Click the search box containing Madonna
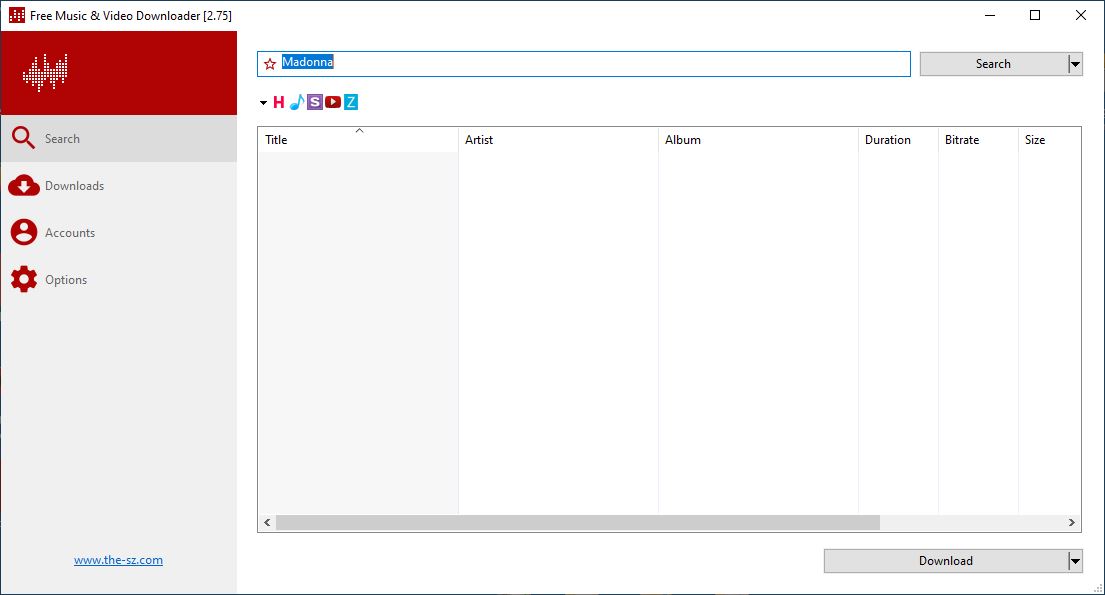 click(x=584, y=64)
